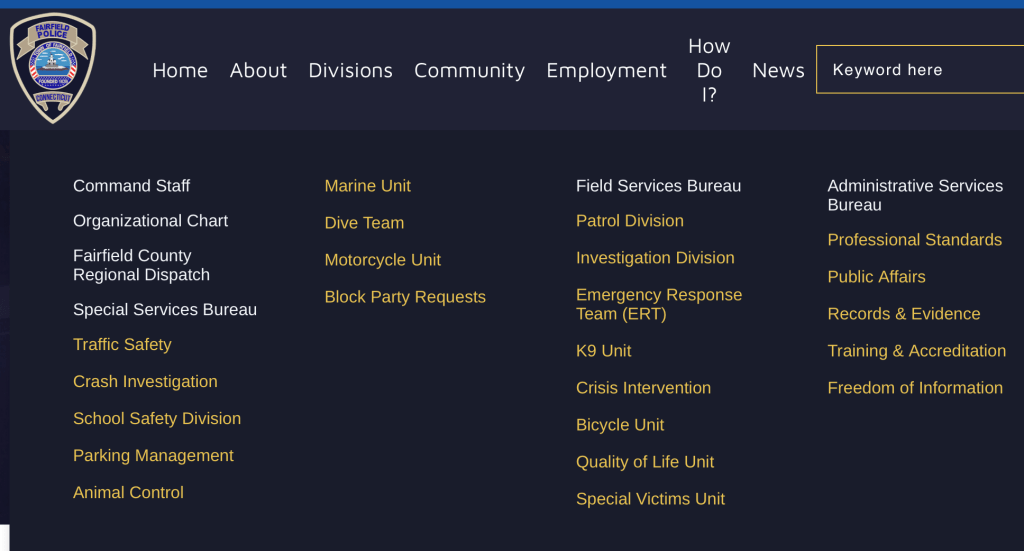Open the About navigation menu

258,70
